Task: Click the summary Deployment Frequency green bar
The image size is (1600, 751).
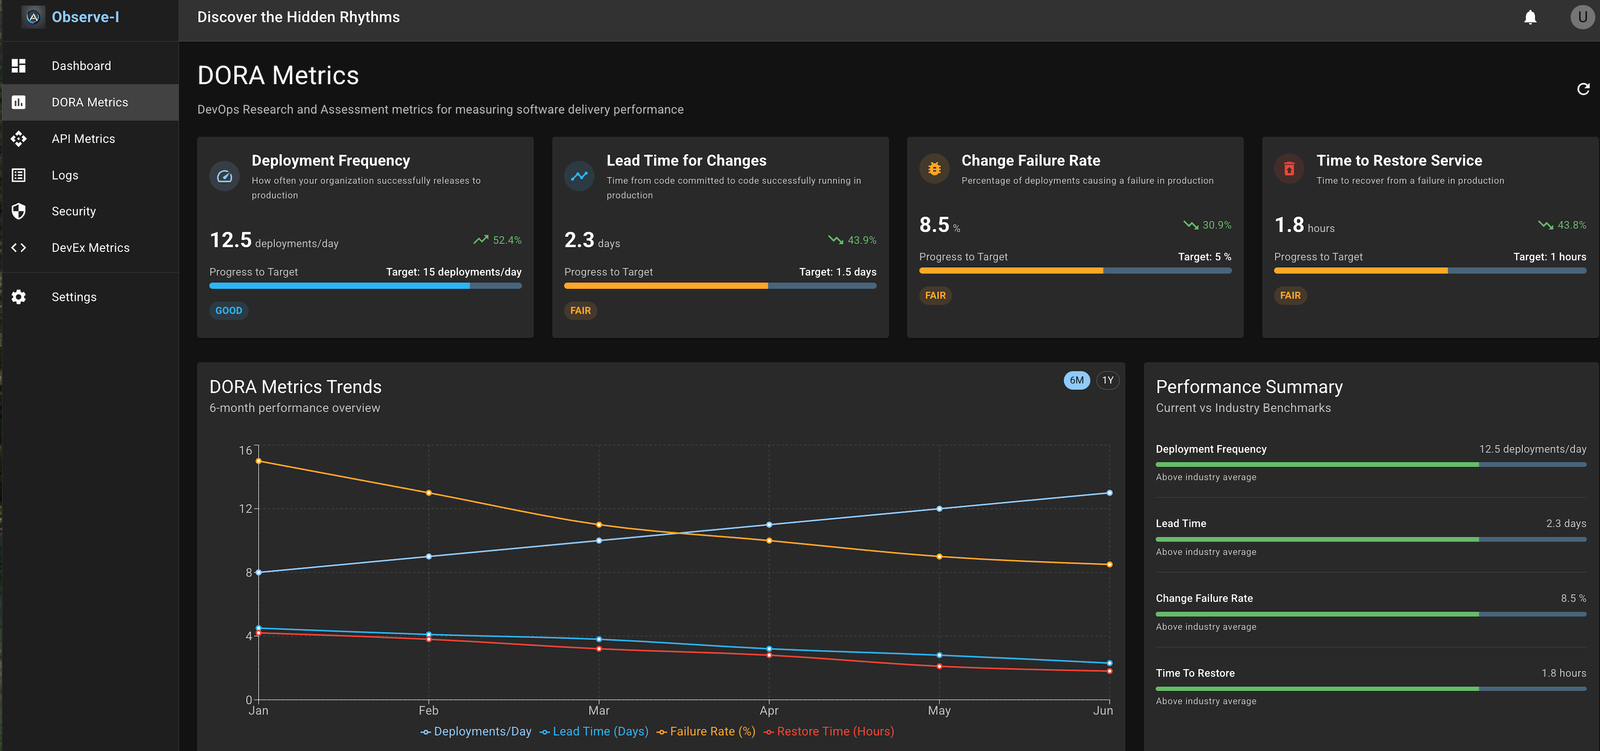Action: point(1371,465)
